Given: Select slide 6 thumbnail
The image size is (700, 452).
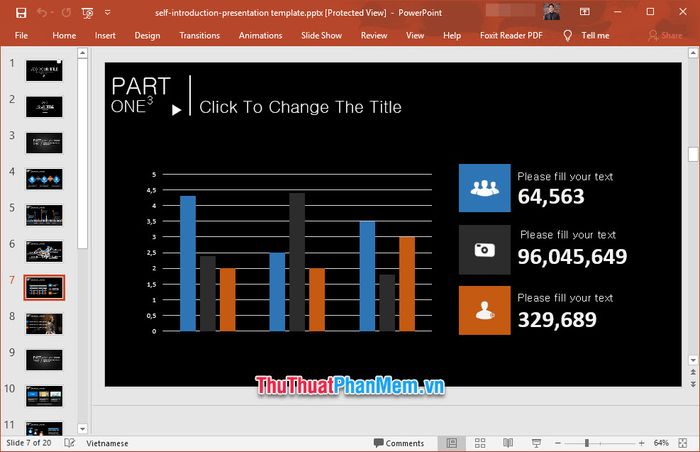Looking at the screenshot, I should tap(44, 251).
